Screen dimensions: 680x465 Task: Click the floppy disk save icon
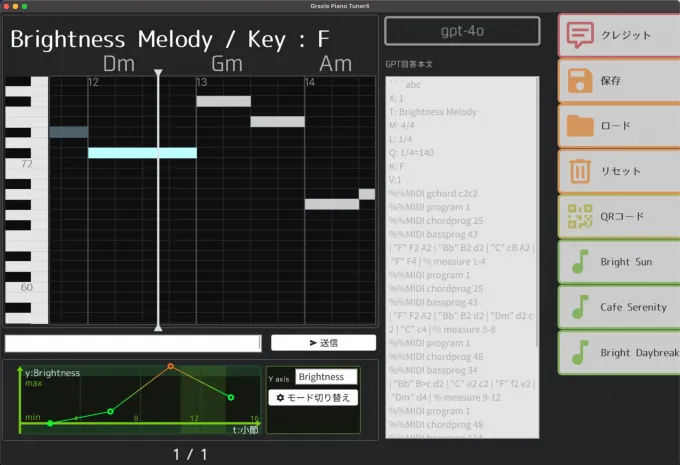tap(578, 80)
